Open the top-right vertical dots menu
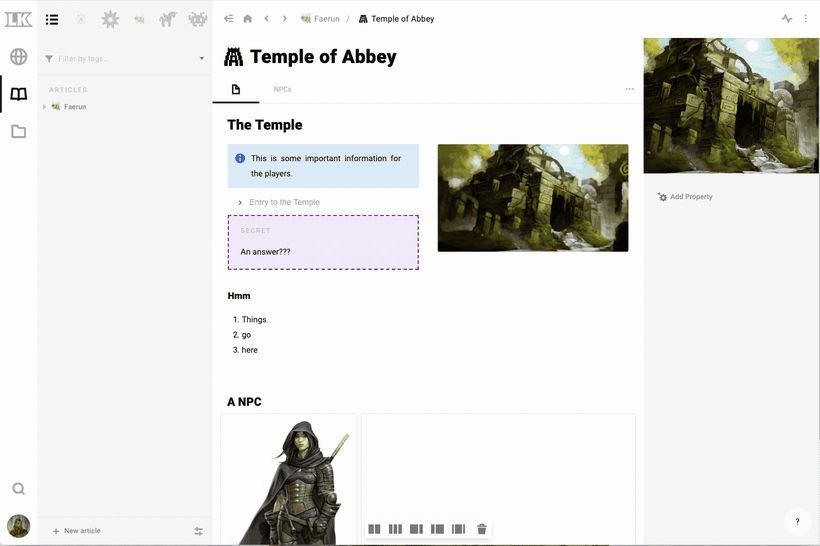The width and height of the screenshot is (820, 546). coord(805,19)
